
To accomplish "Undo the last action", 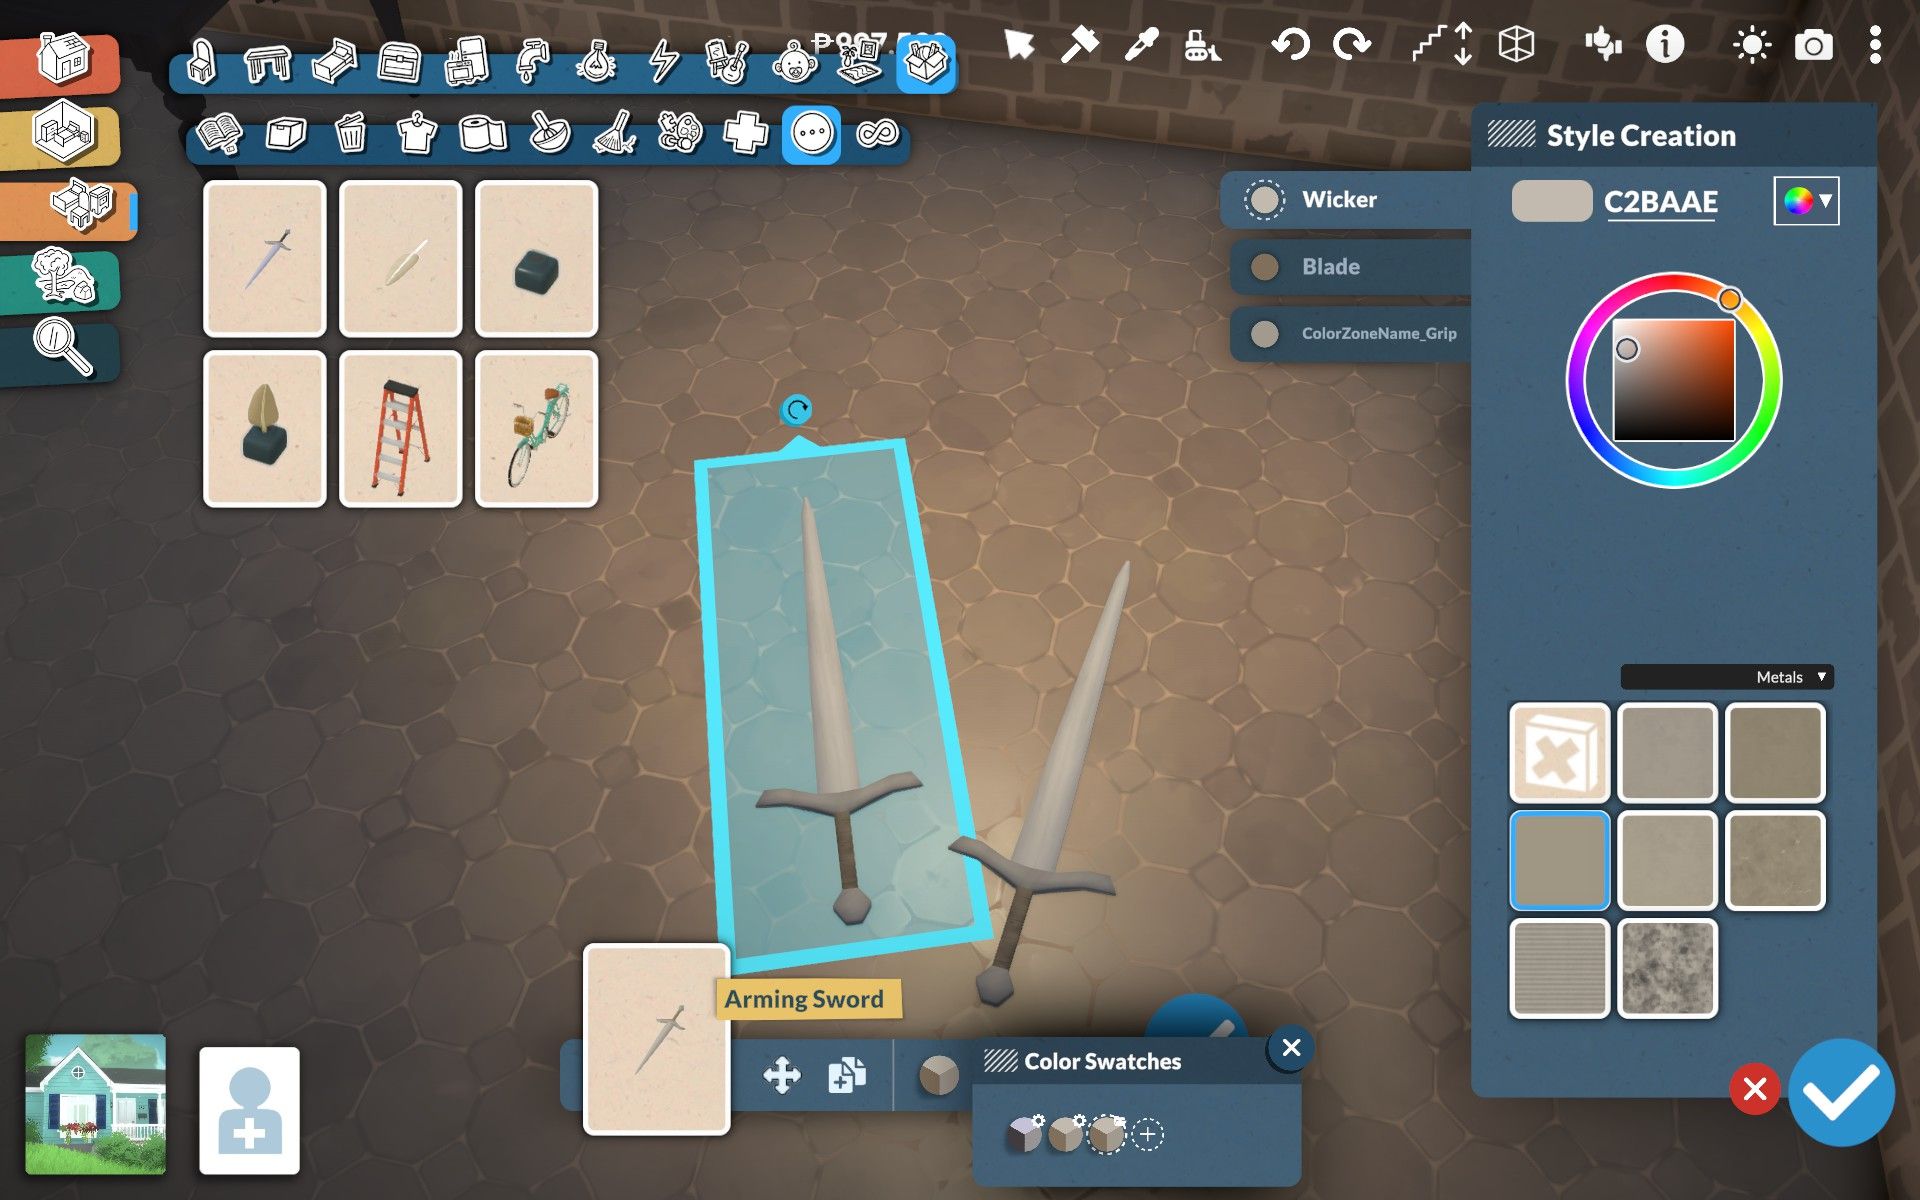I will 1290,45.
